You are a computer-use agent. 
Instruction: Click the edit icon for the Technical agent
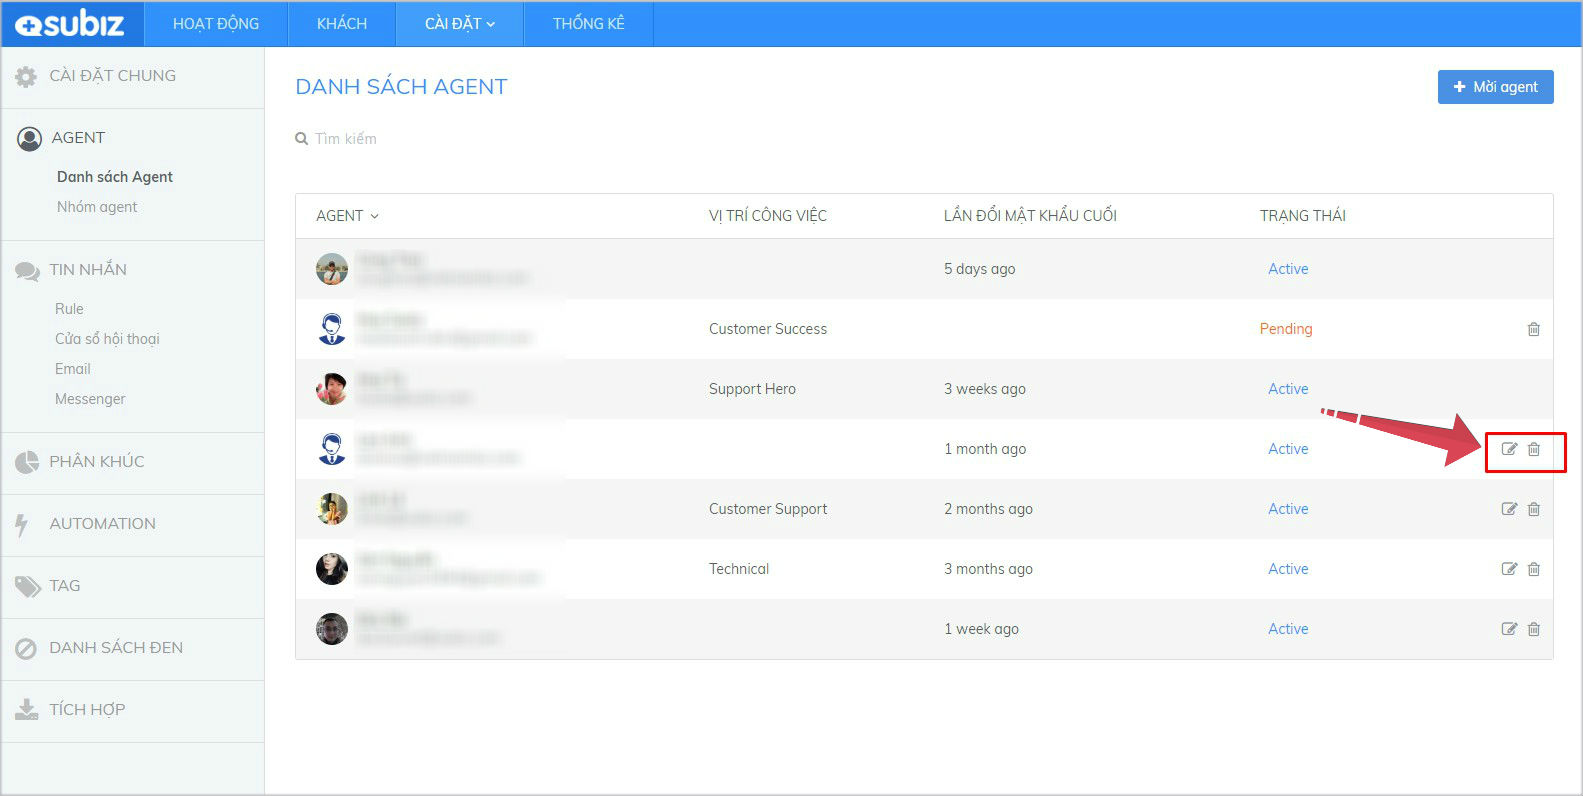click(1509, 569)
